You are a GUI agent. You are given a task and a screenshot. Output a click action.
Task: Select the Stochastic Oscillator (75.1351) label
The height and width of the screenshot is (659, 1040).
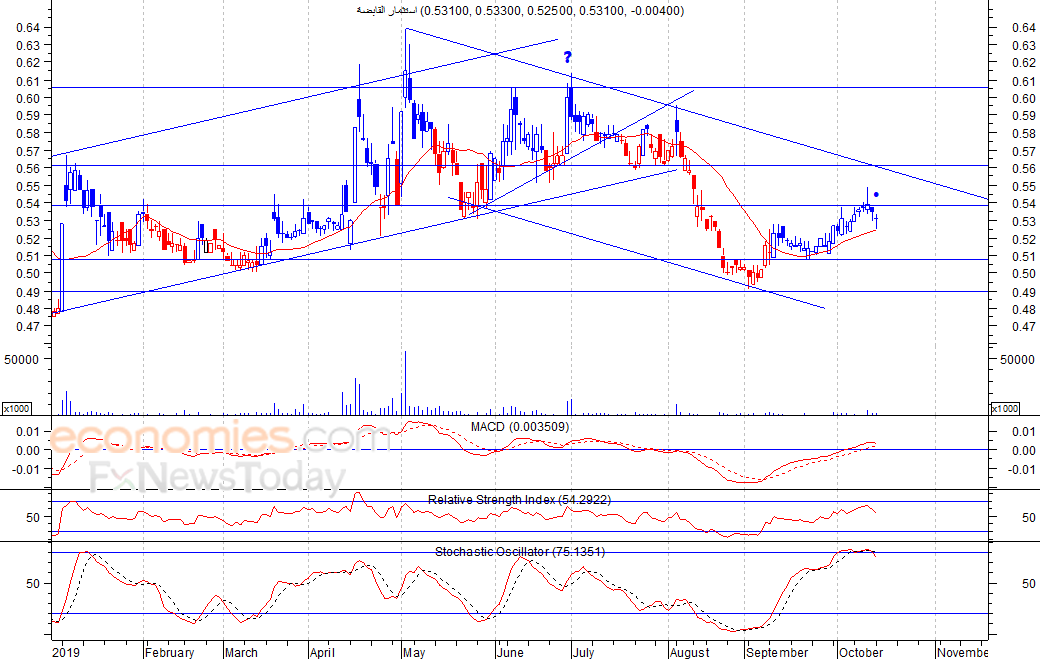click(x=519, y=552)
